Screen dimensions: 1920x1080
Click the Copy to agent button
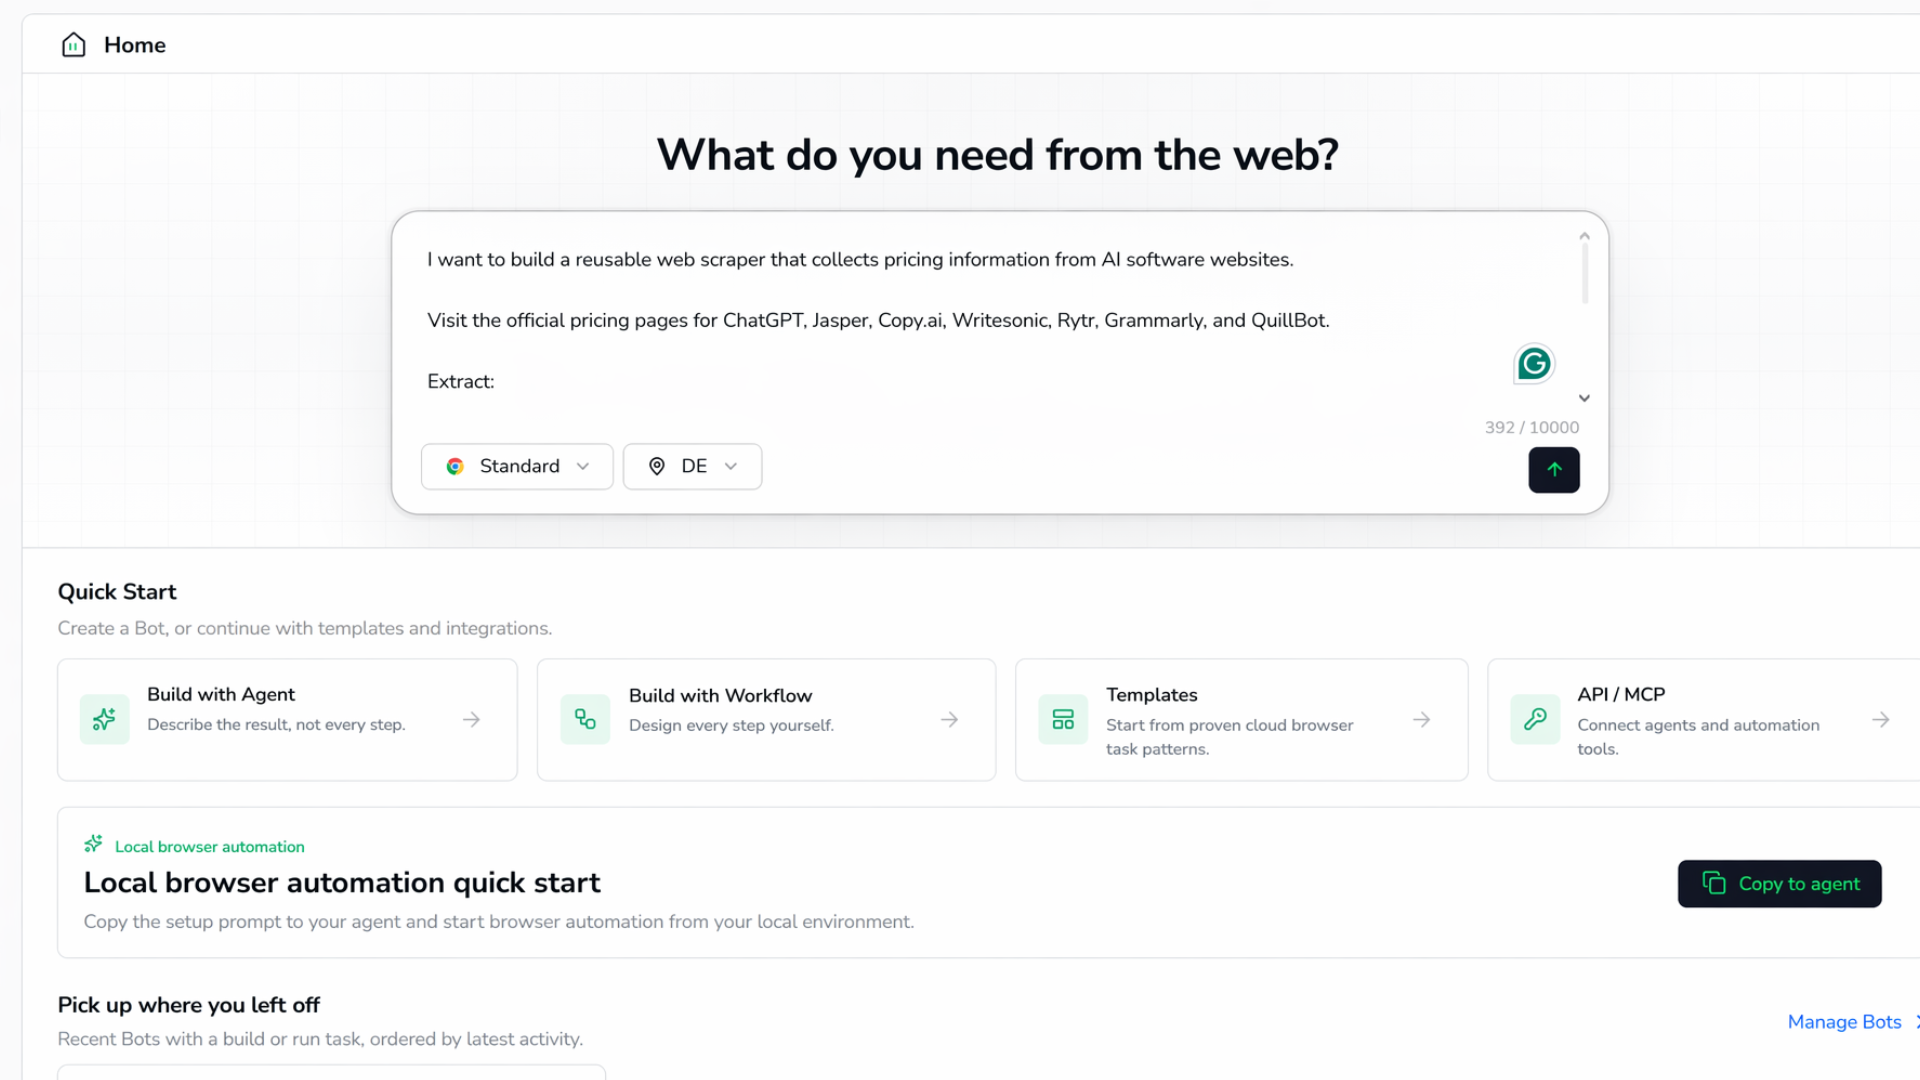pos(1779,884)
